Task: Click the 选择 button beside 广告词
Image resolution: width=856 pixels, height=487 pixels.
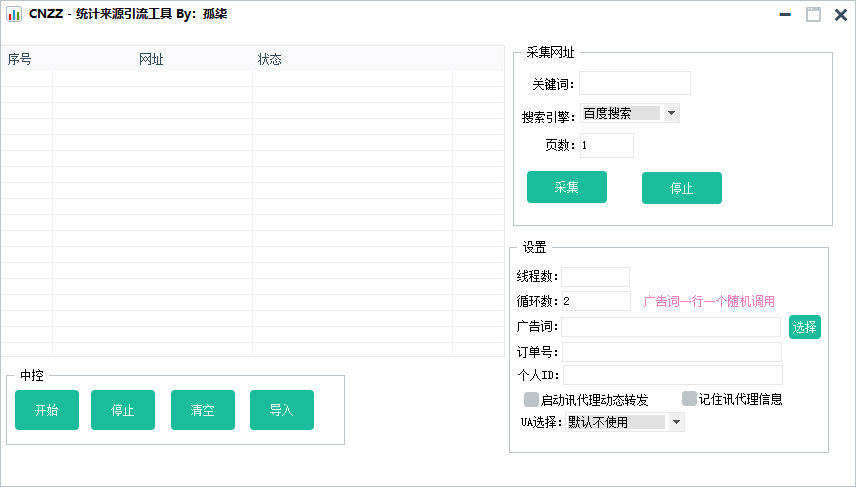Action: (x=804, y=327)
